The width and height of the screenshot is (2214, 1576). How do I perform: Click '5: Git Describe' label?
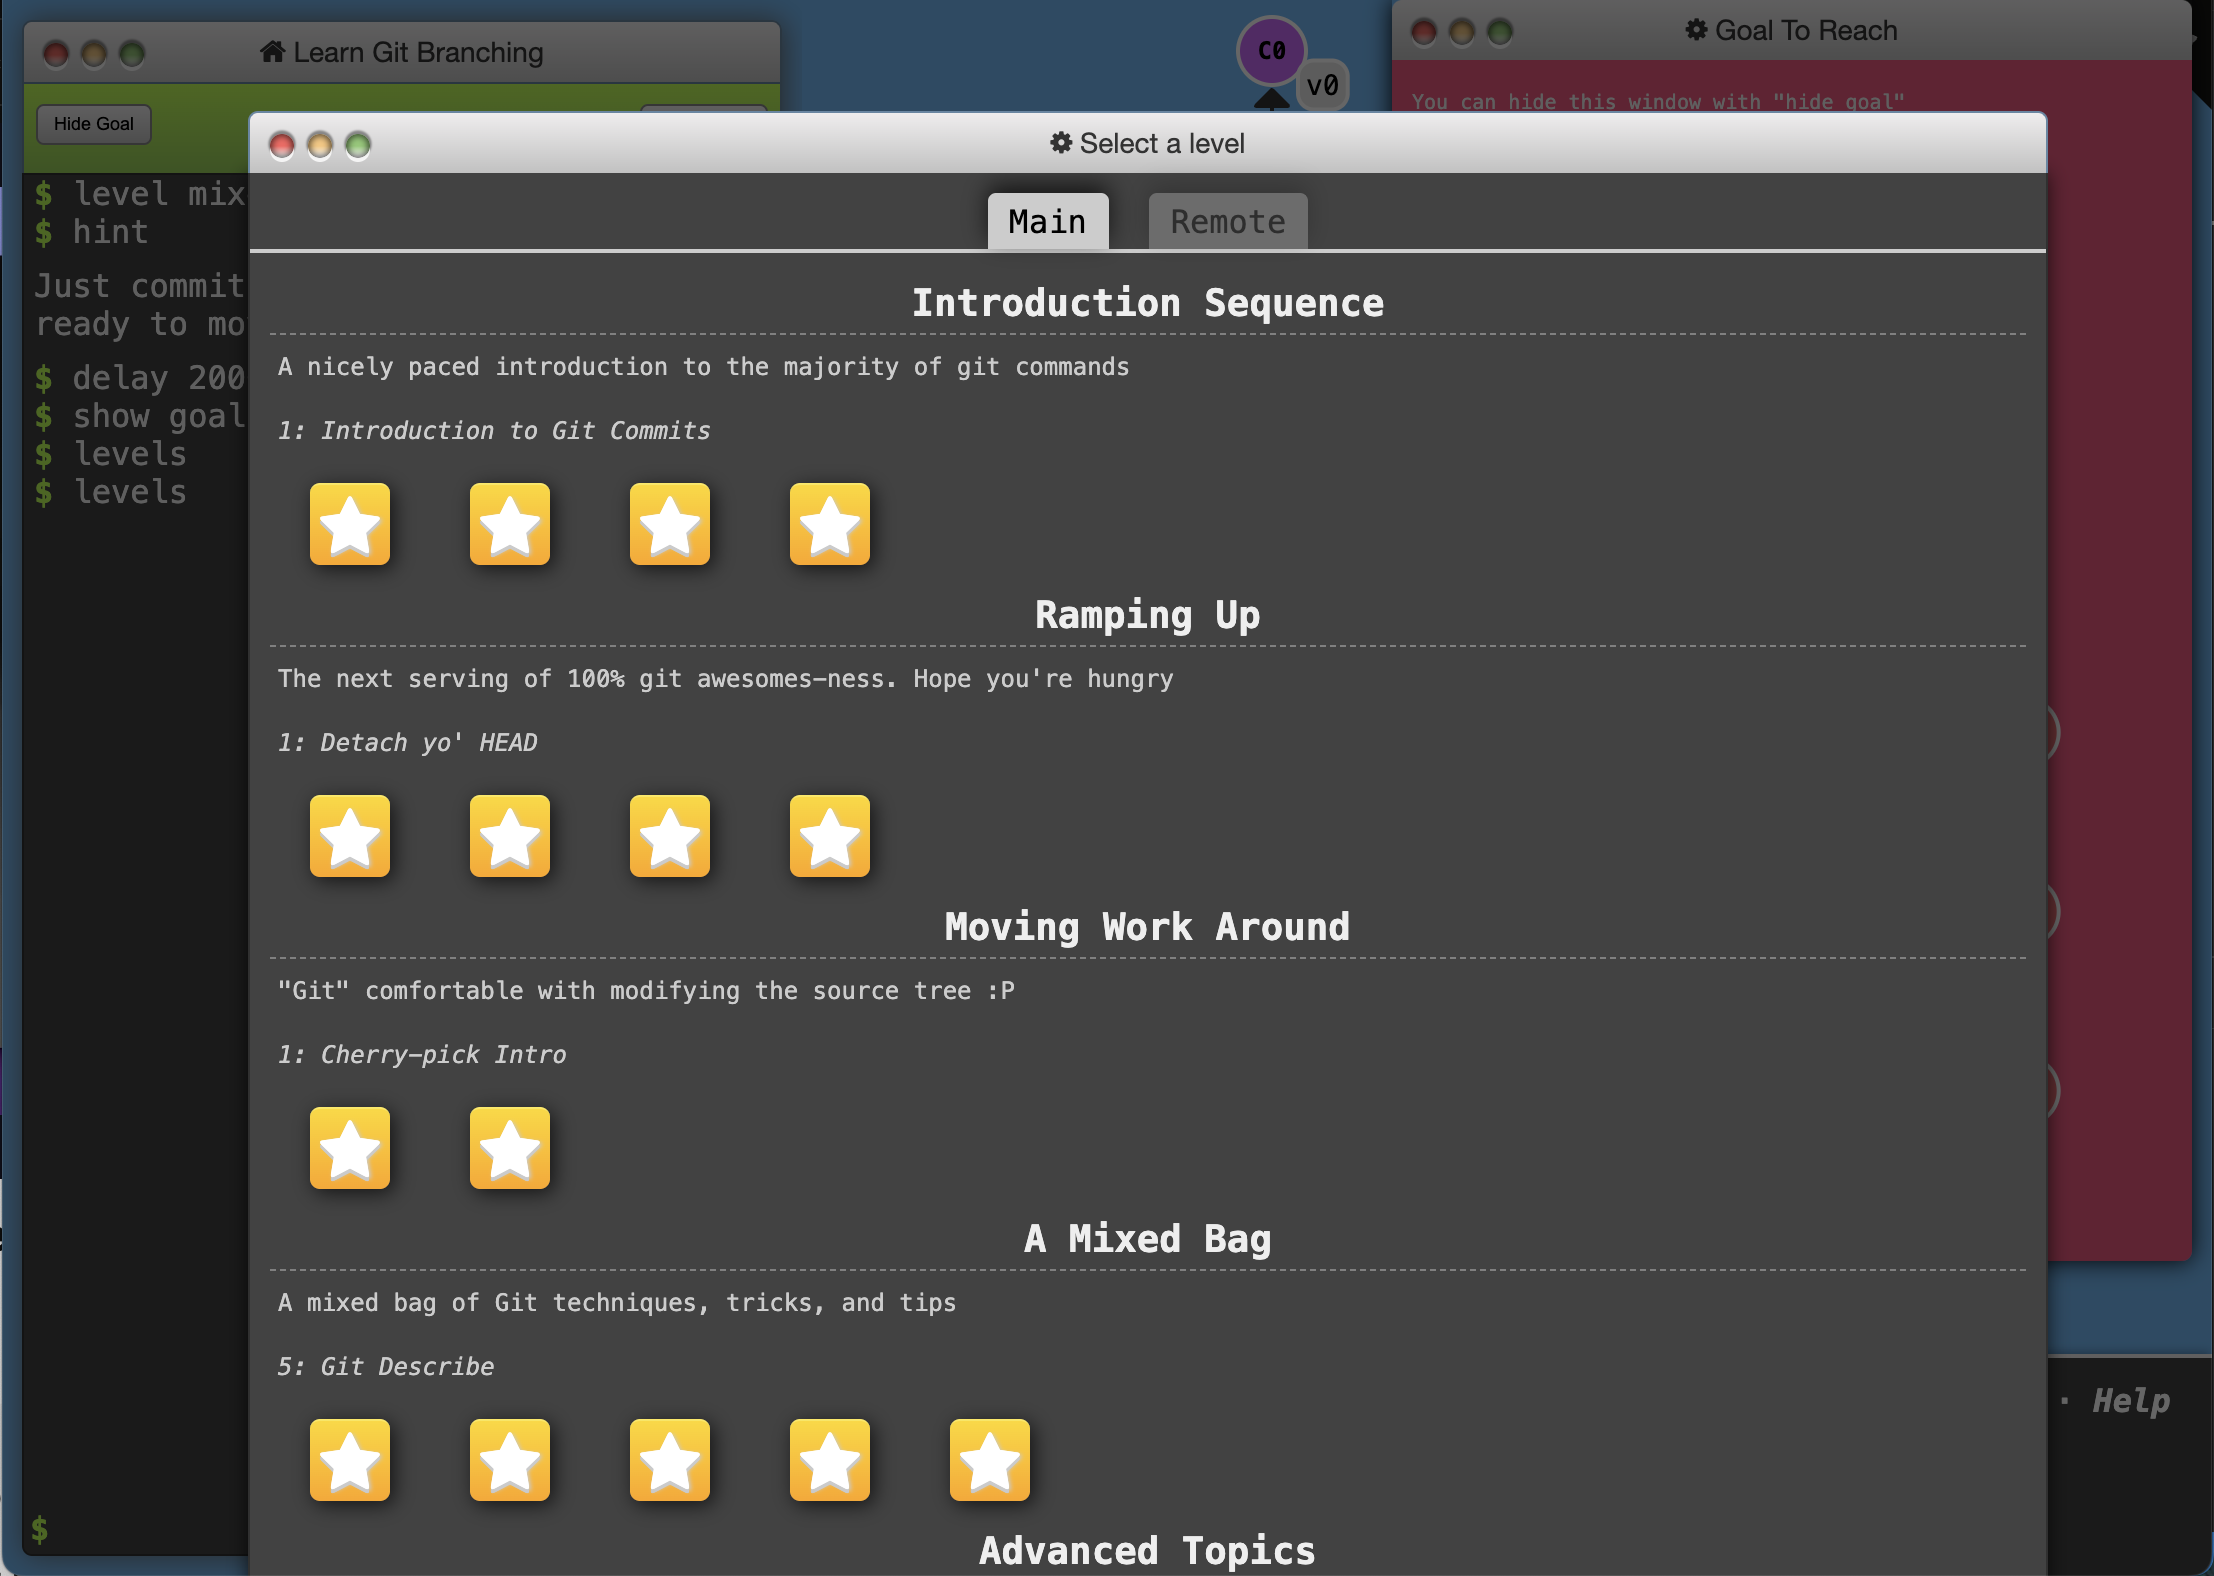(x=386, y=1367)
